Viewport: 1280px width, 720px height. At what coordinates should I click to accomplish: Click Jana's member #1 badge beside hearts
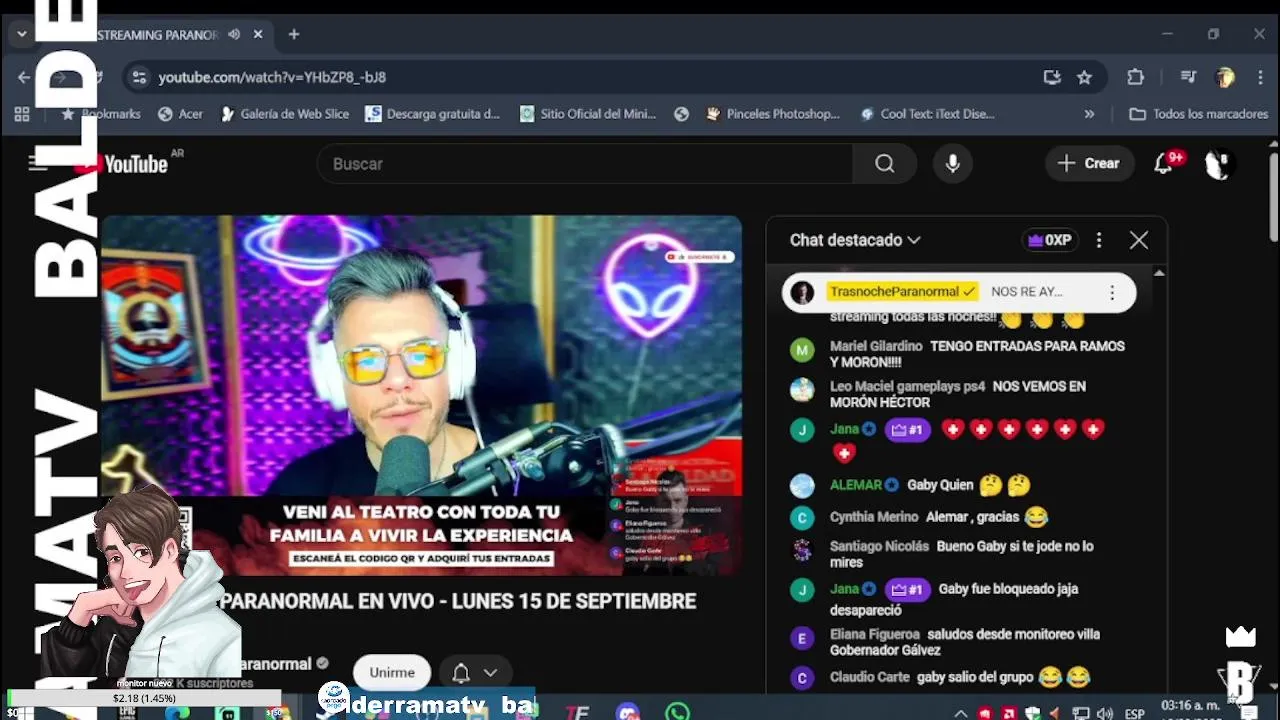[907, 429]
